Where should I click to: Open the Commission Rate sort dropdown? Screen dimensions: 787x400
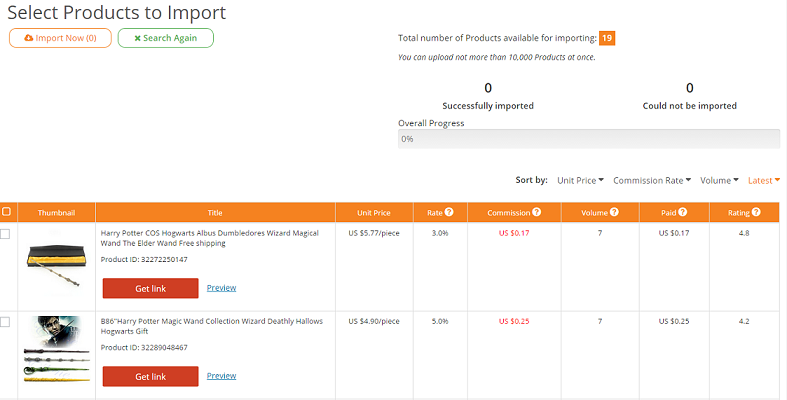click(x=652, y=180)
